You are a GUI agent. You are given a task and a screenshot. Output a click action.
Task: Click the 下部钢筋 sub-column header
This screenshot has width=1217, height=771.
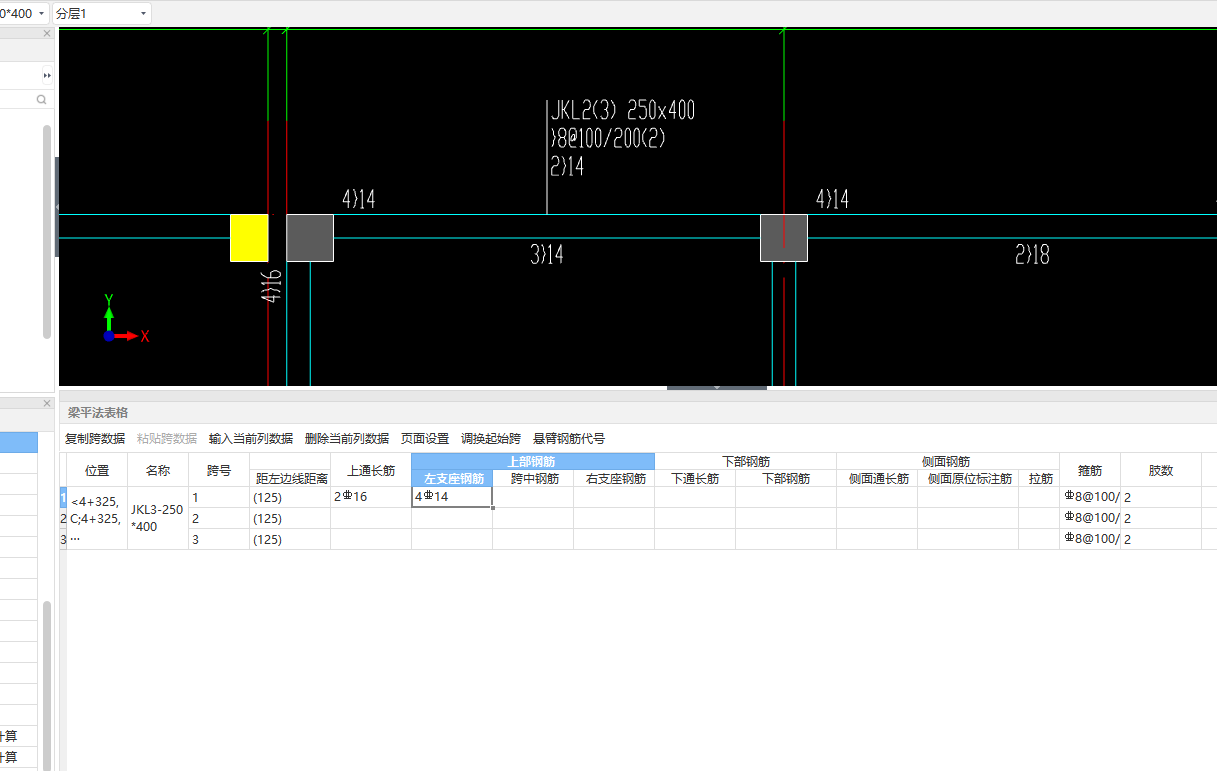click(x=786, y=478)
